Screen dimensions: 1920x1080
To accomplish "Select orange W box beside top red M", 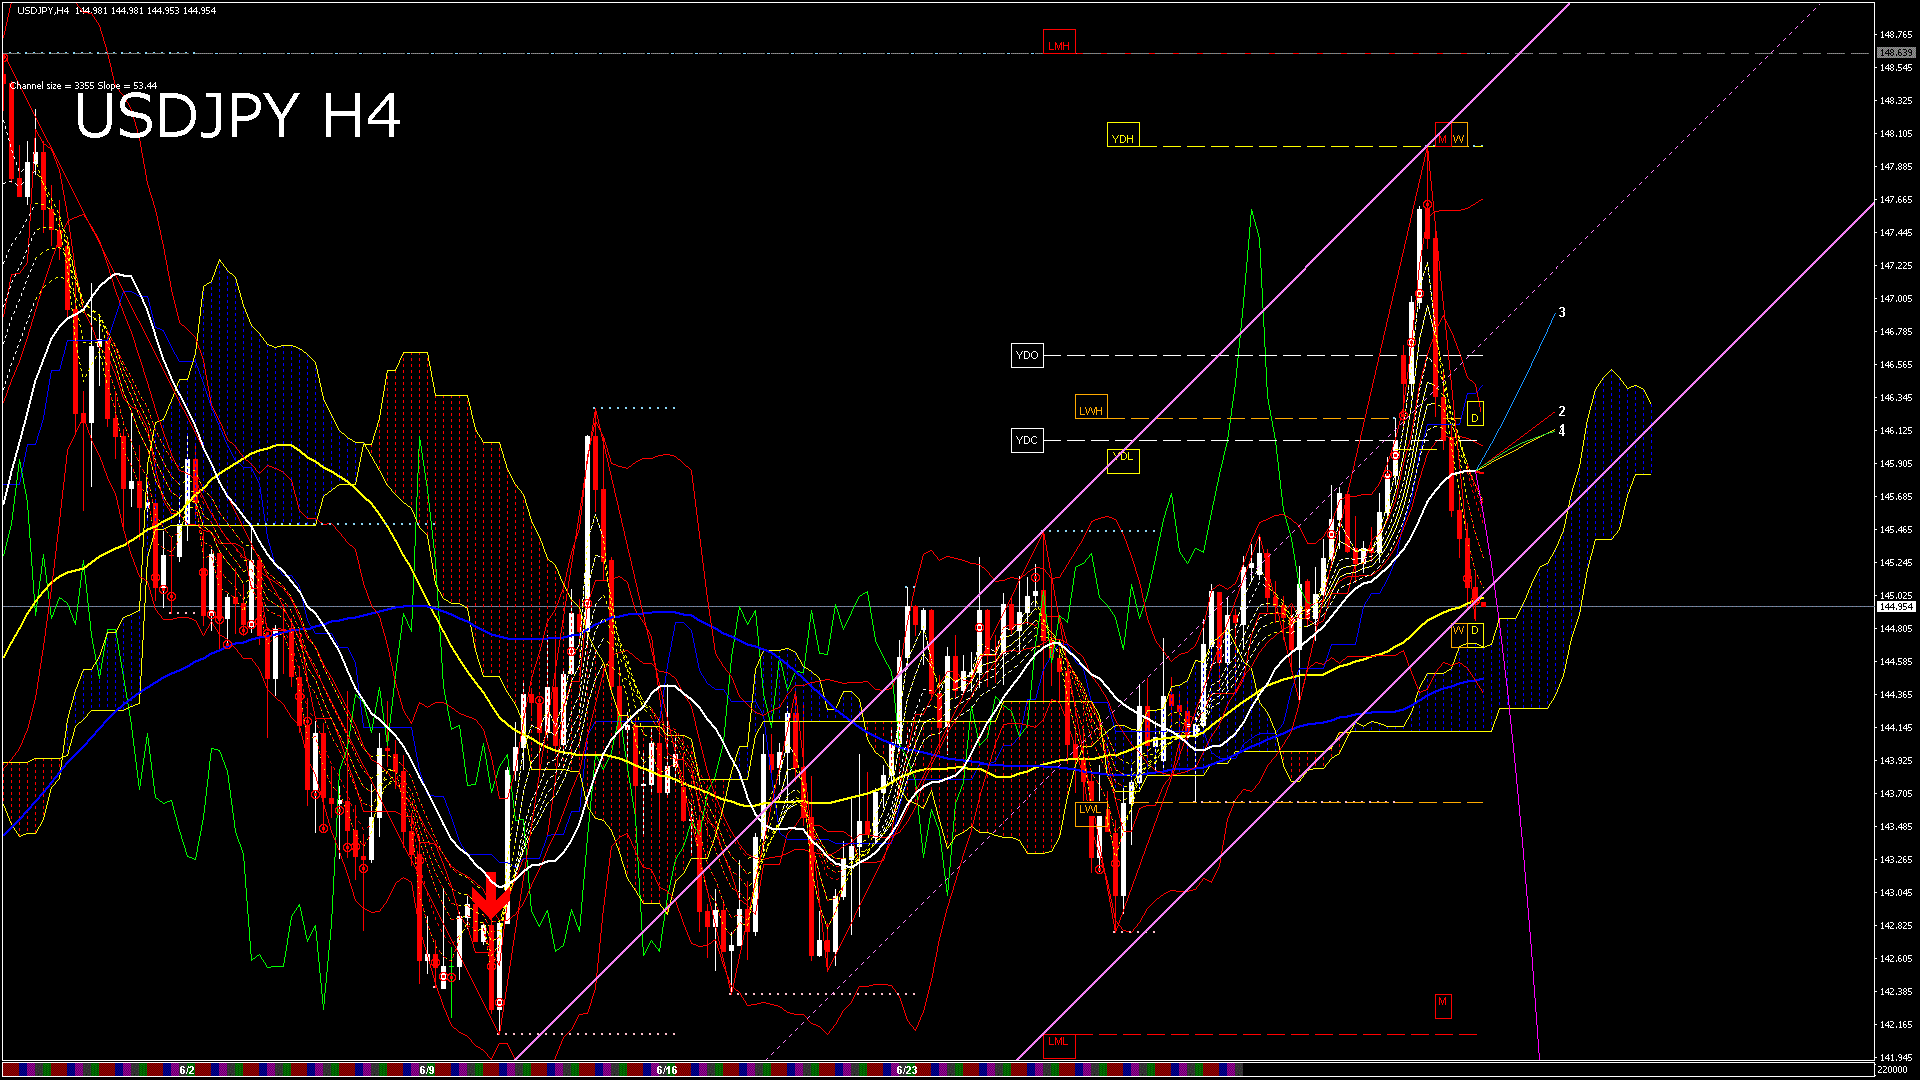I will [x=1459, y=138].
